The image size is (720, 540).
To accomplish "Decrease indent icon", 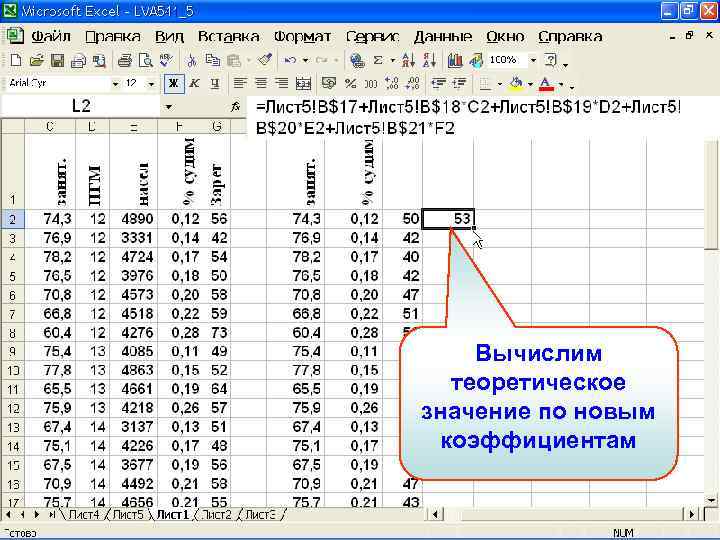I will (x=439, y=83).
